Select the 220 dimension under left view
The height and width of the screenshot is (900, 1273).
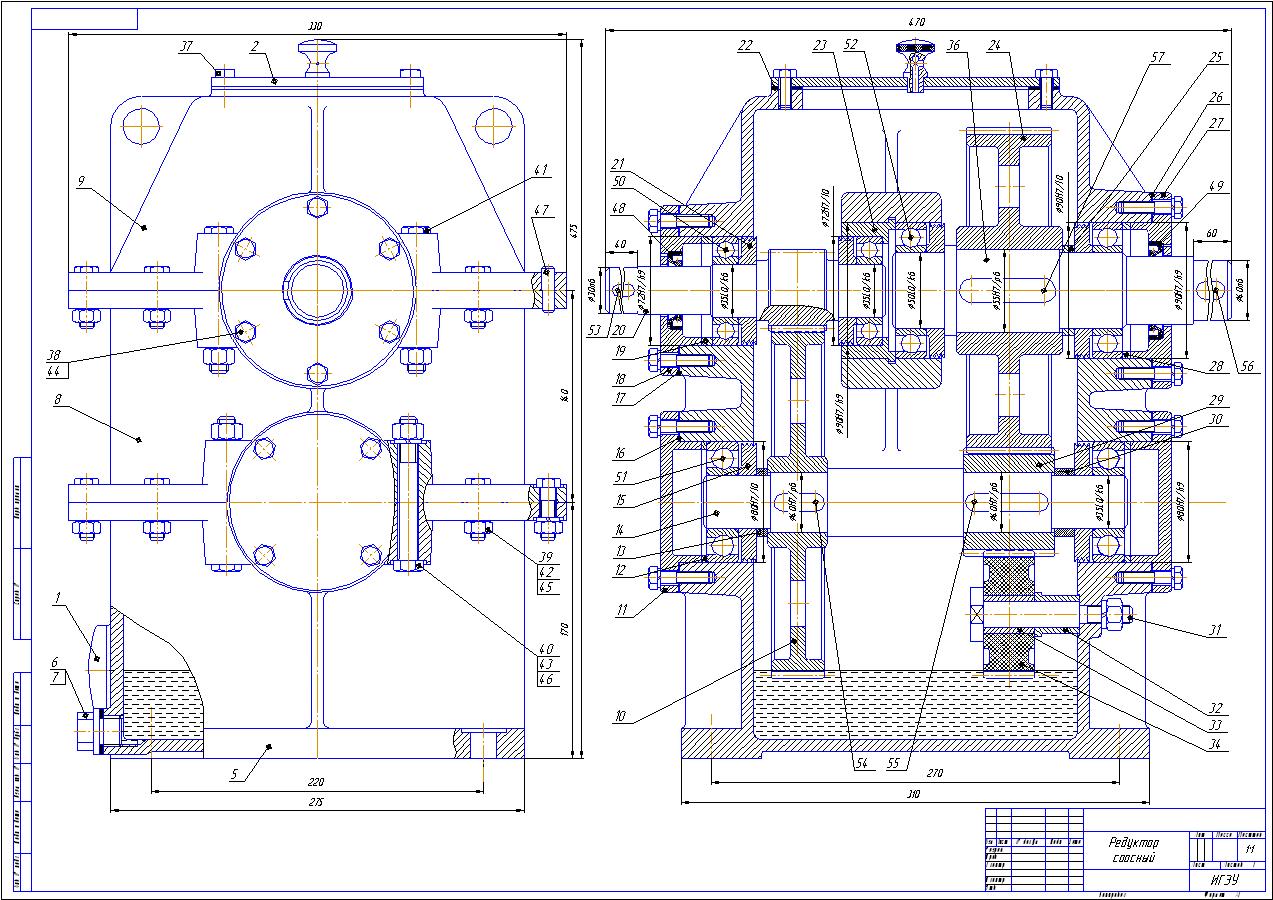click(x=317, y=782)
